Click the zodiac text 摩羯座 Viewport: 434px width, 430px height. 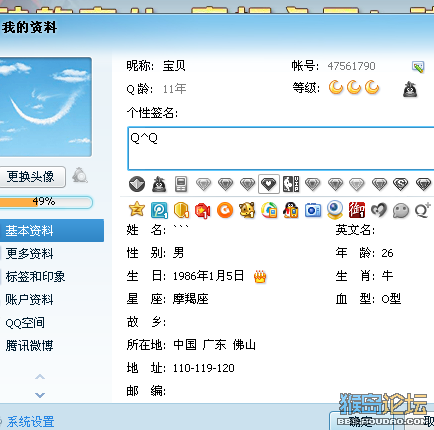click(x=190, y=299)
